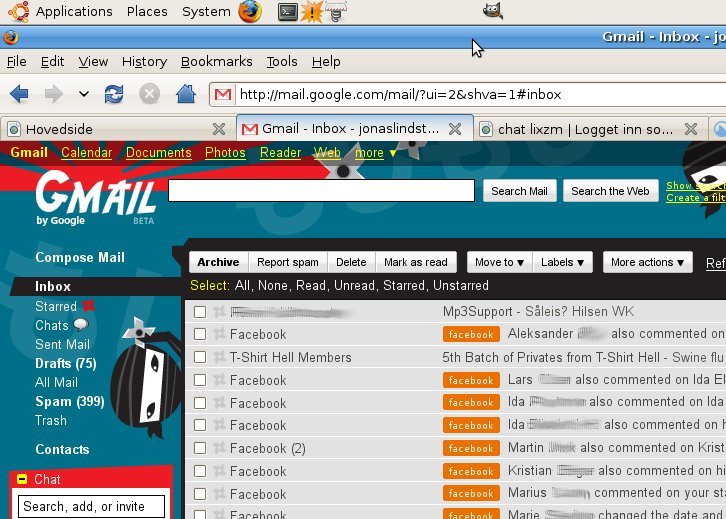Open the Help menu
The width and height of the screenshot is (726, 519).
click(x=326, y=62)
